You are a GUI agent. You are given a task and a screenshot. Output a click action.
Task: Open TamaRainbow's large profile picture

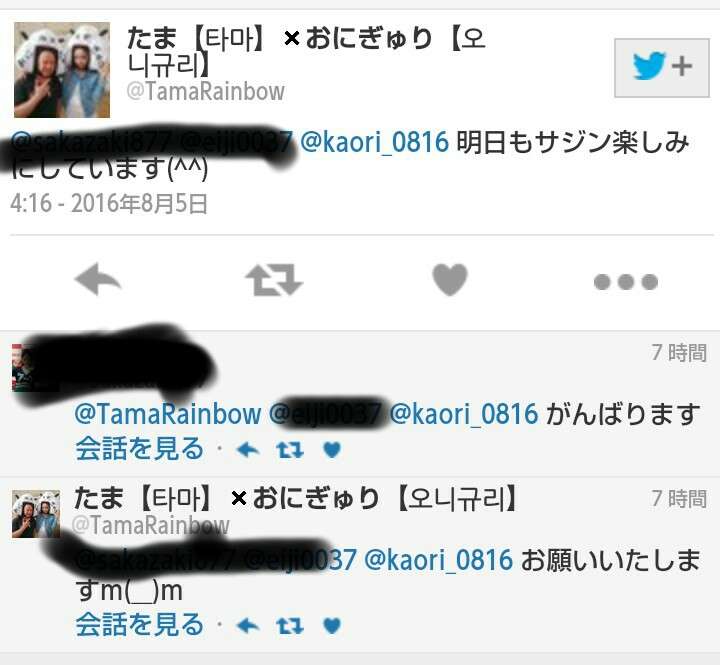point(62,70)
